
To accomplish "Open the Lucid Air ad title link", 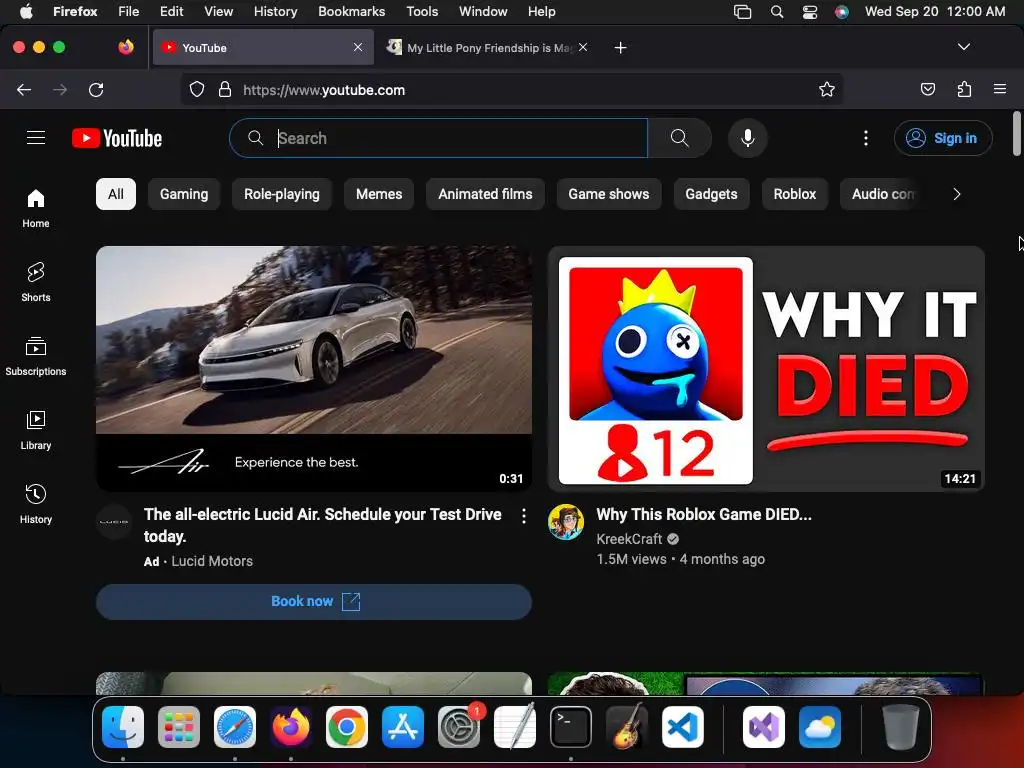I will 323,525.
